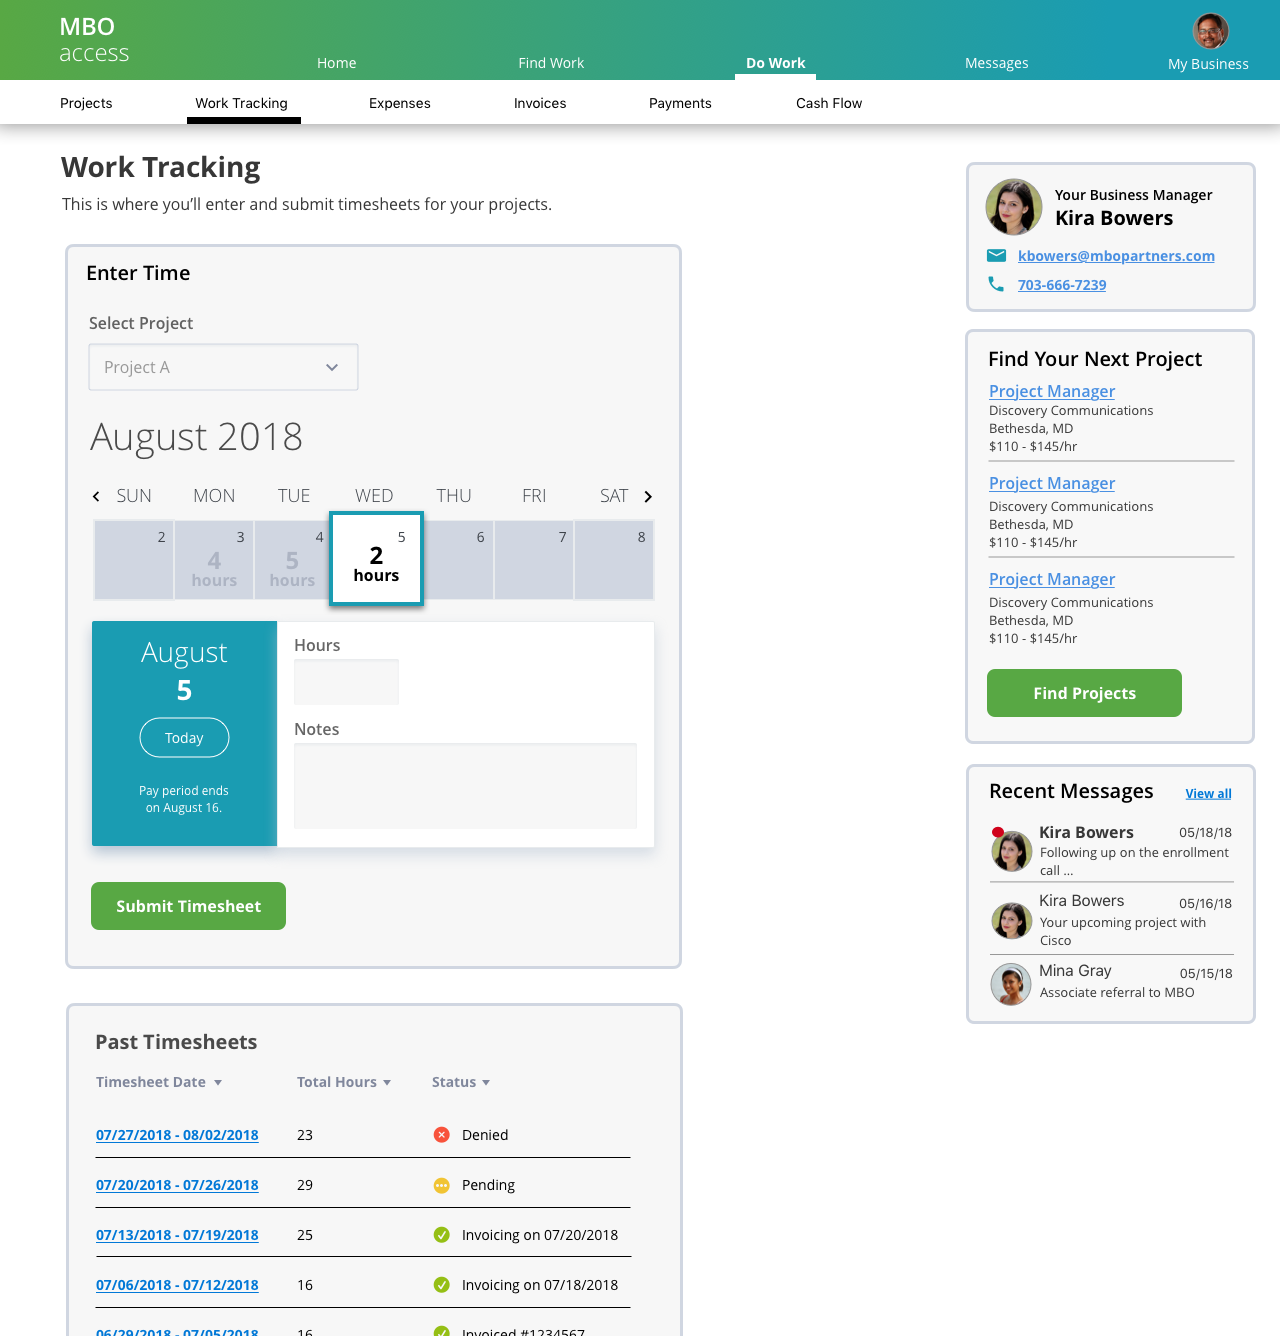Click the Find Projects button

coord(1084,693)
